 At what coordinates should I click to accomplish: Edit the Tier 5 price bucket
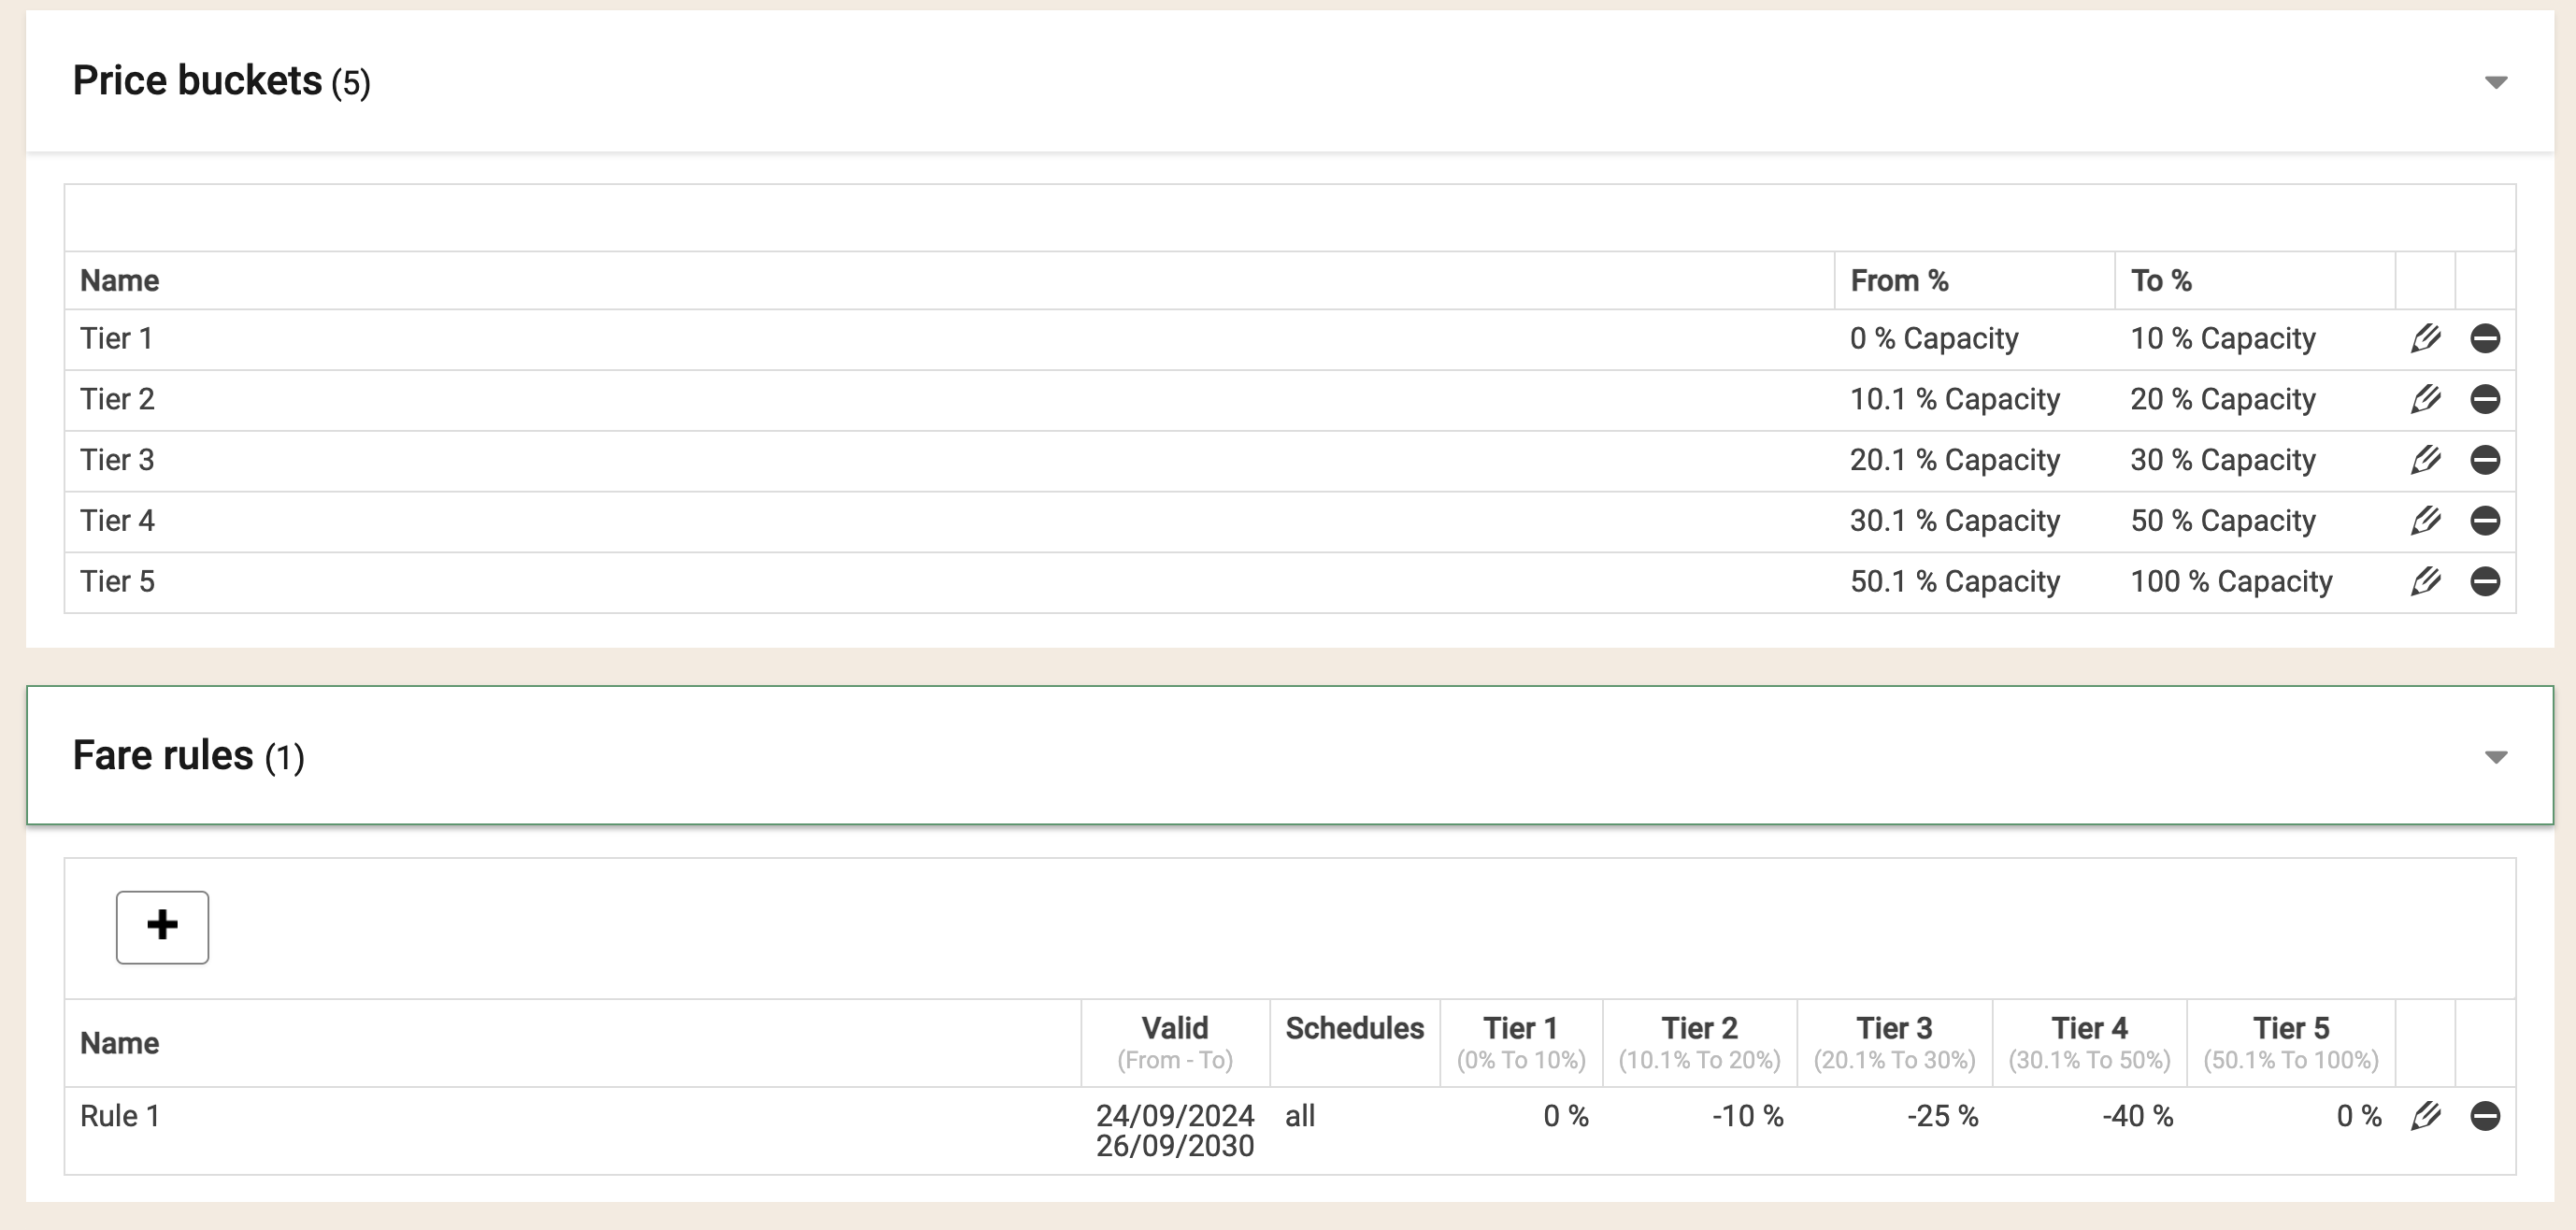point(2425,582)
